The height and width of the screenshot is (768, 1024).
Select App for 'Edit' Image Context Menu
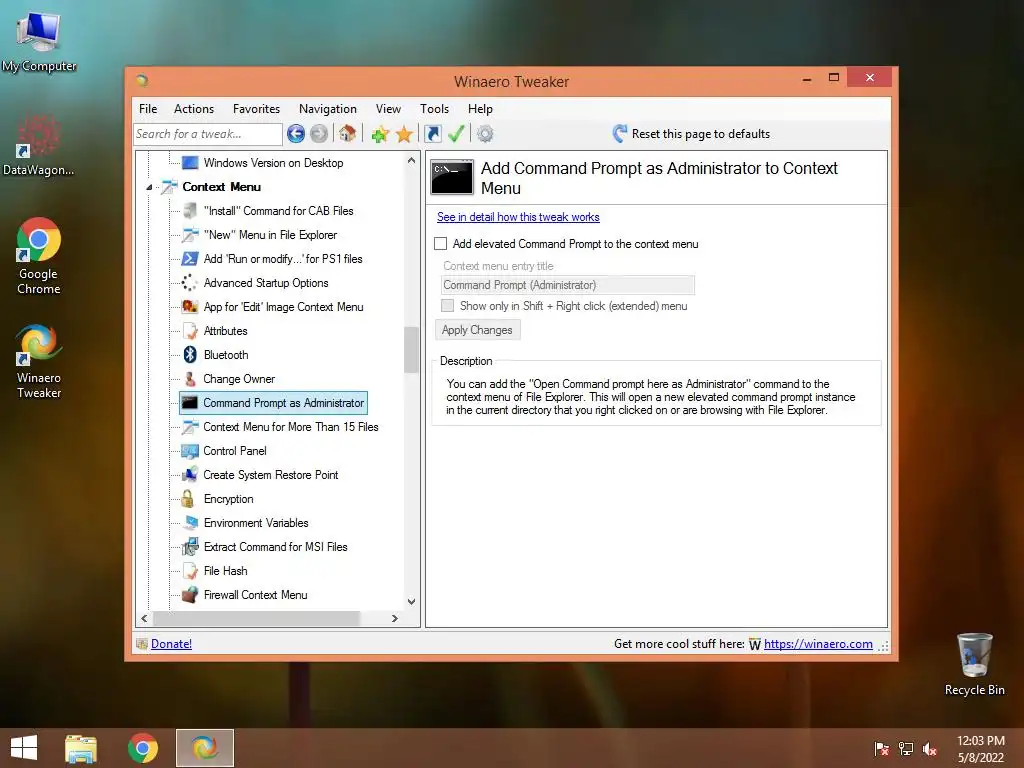[283, 307]
